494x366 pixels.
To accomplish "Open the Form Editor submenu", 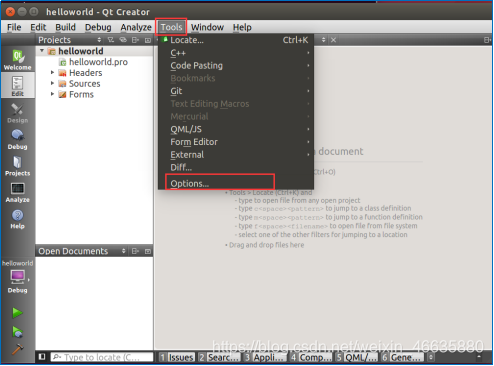I will [236, 142].
